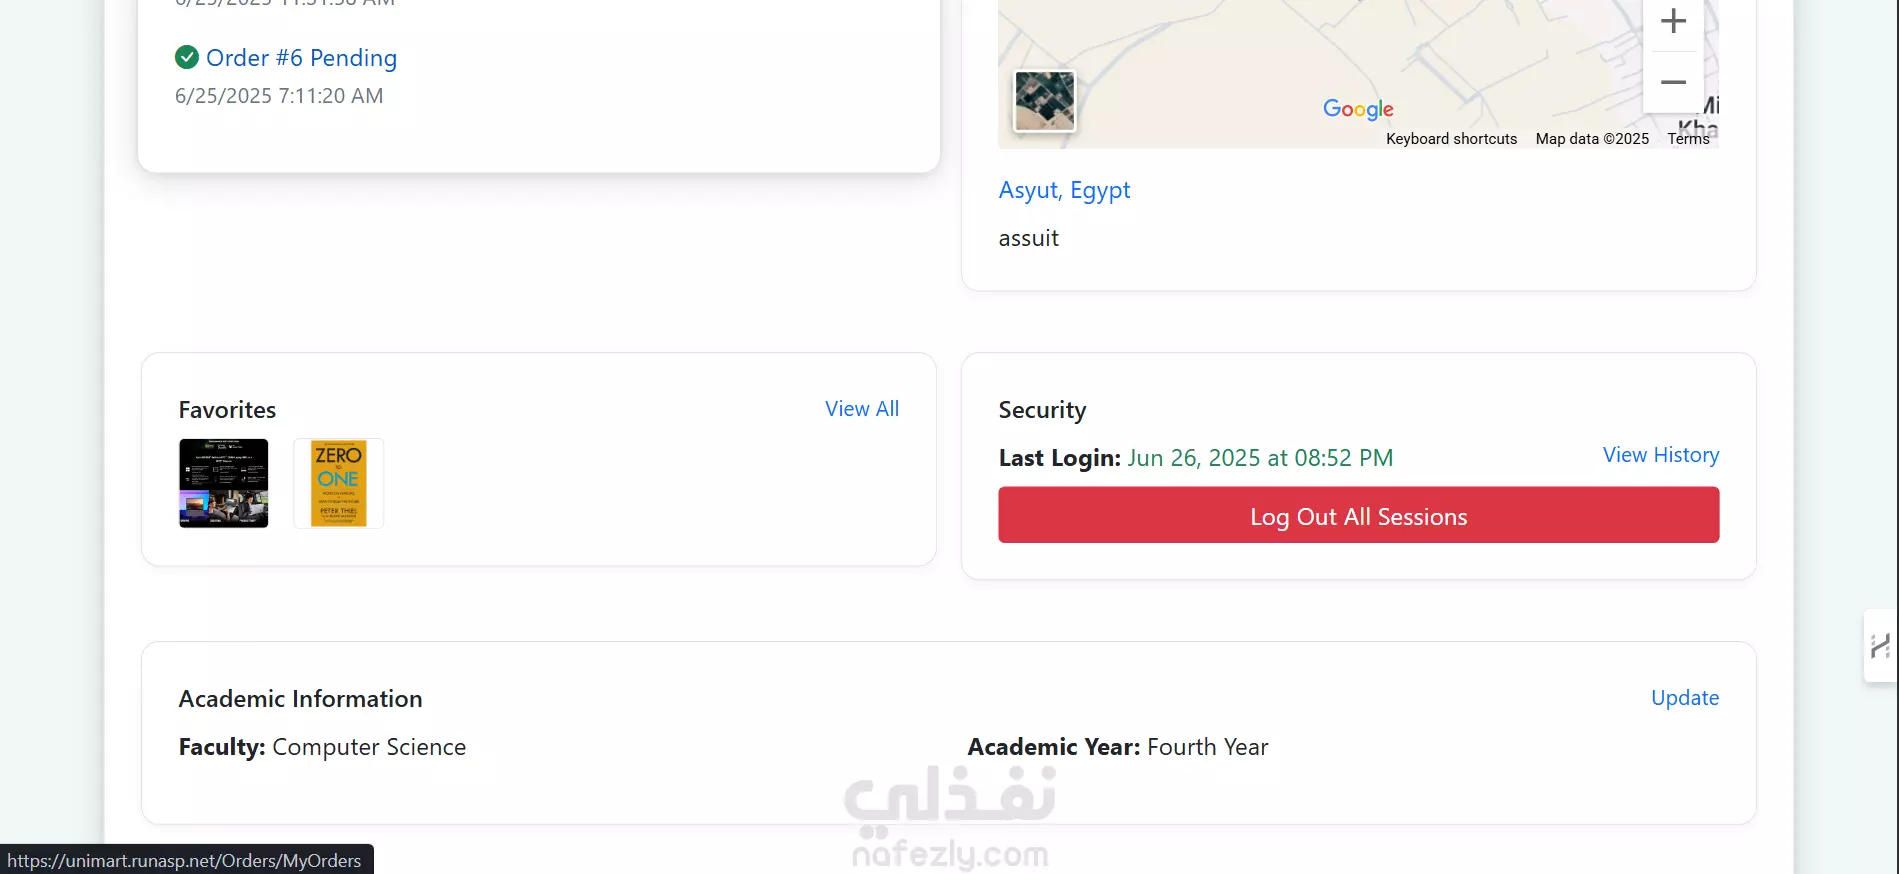View login history
This screenshot has height=874, width=1899.
[1661, 455]
